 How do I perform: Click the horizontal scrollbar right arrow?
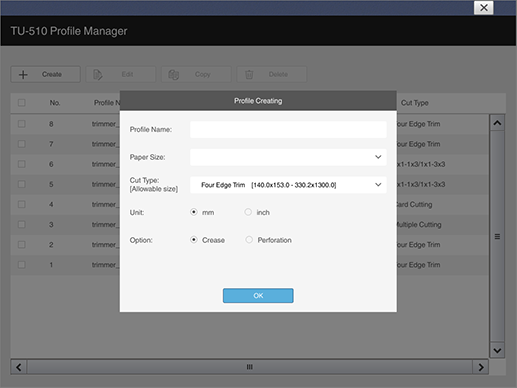481,367
